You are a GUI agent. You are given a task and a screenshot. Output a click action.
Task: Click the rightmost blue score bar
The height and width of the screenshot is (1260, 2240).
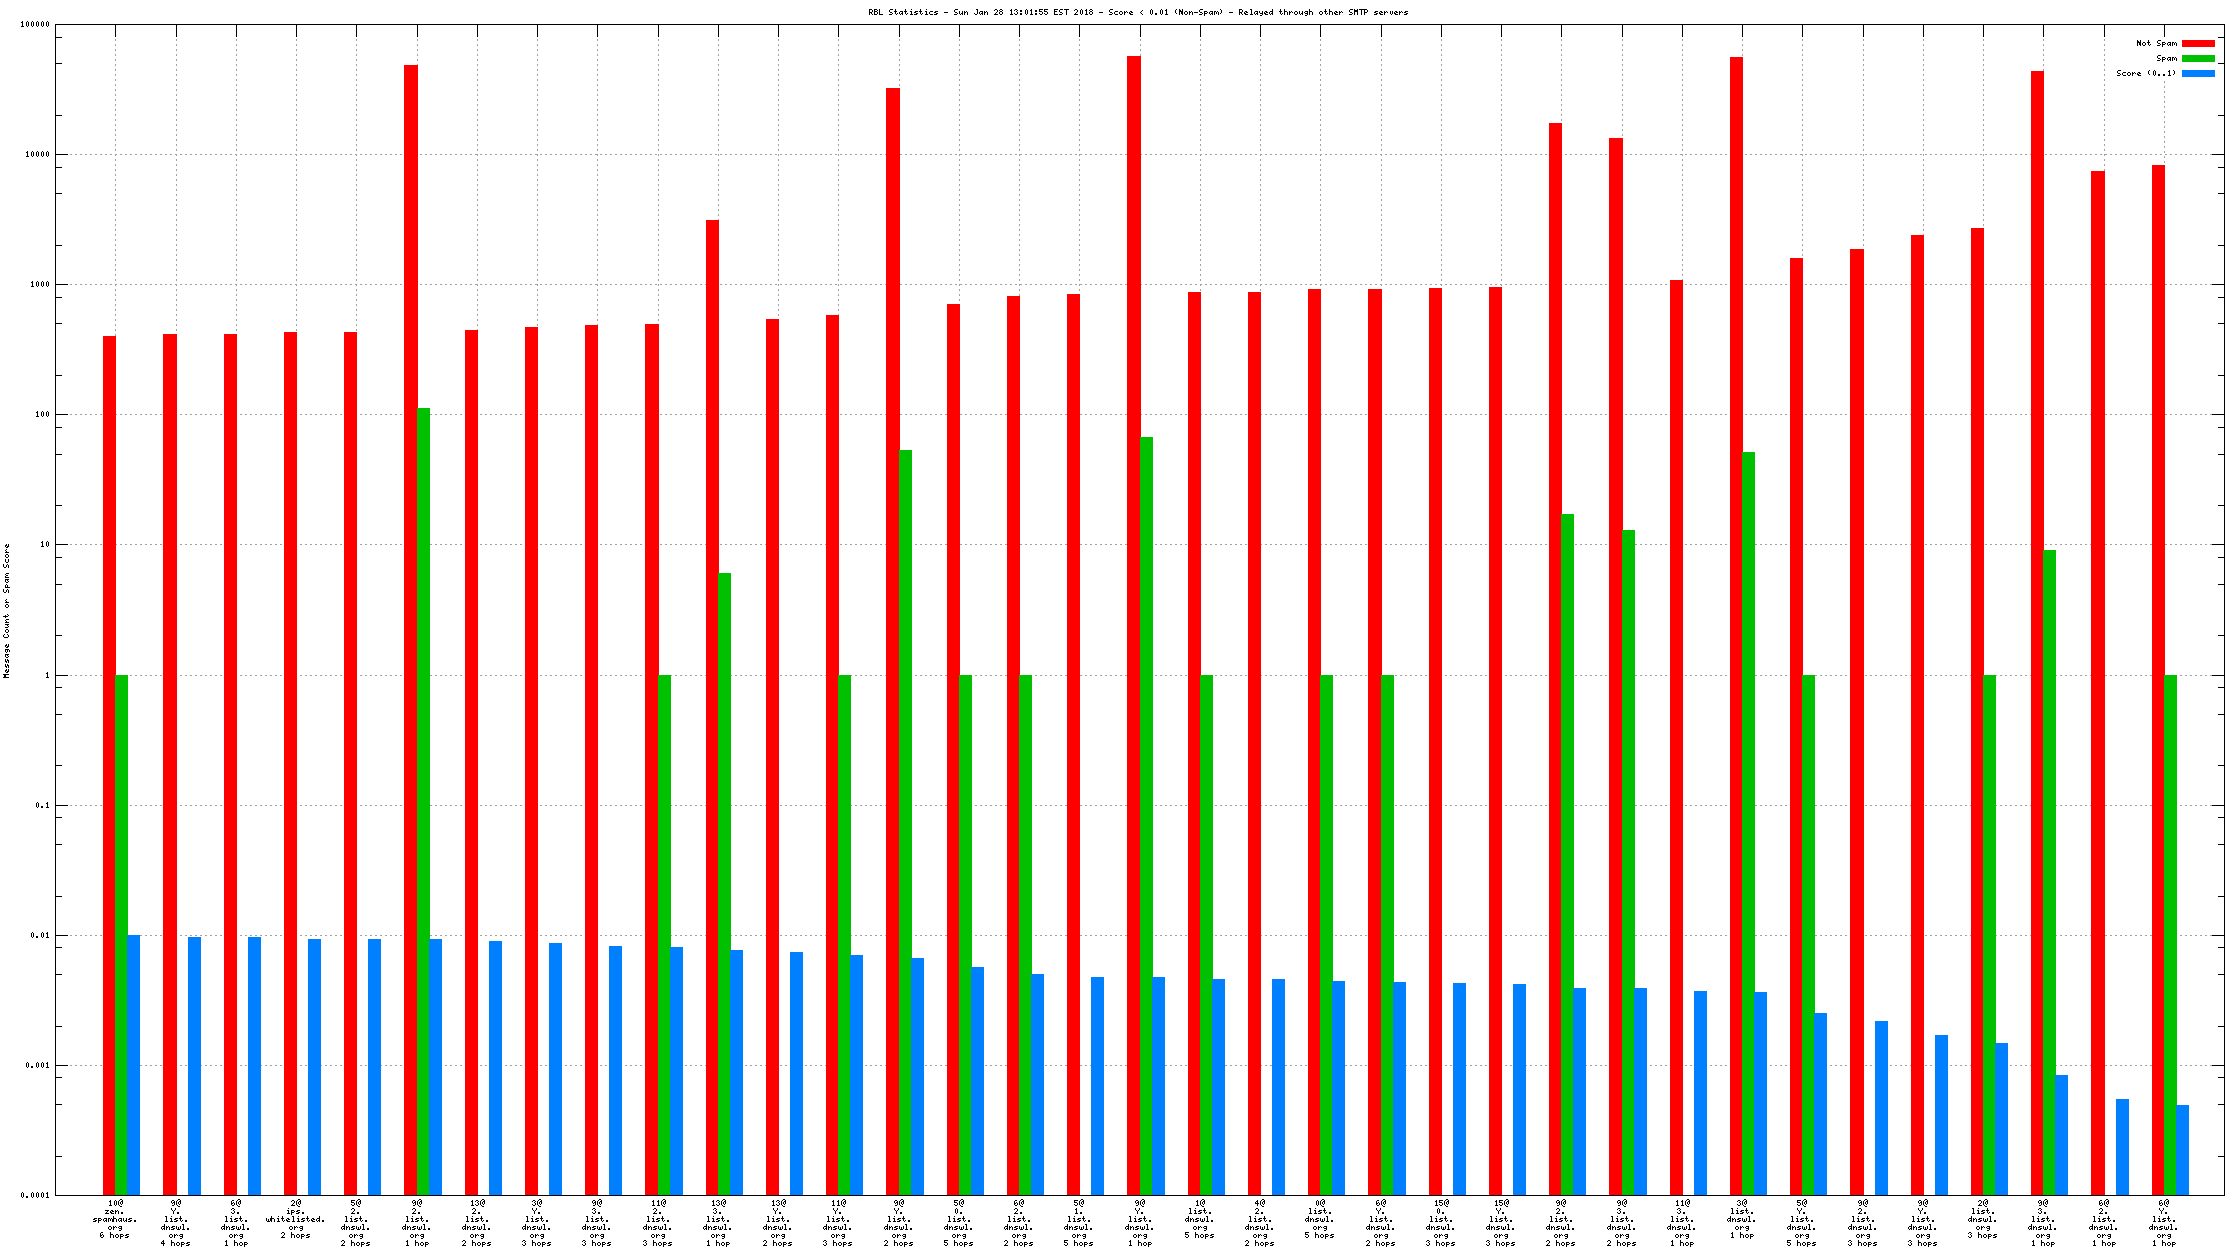(x=2183, y=1149)
